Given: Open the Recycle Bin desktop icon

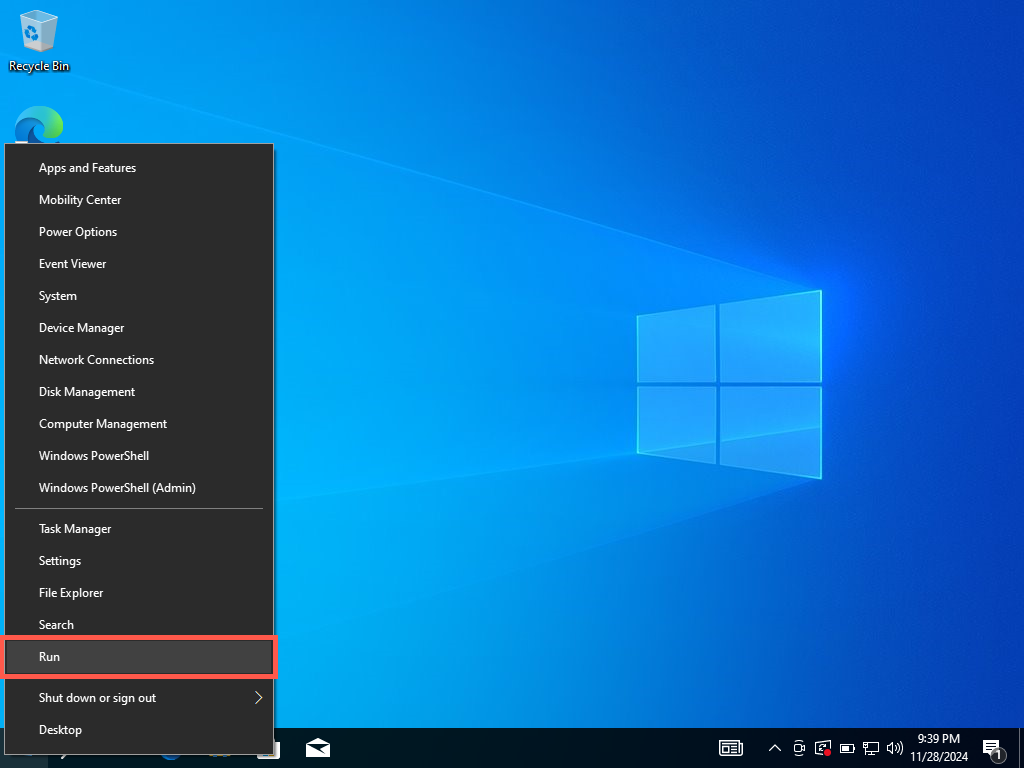Looking at the screenshot, I should tap(39, 41).
